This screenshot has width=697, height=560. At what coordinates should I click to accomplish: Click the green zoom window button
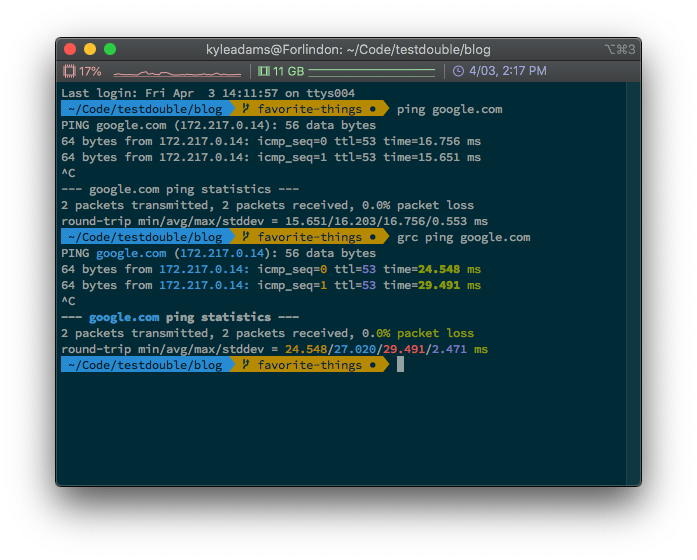[110, 49]
